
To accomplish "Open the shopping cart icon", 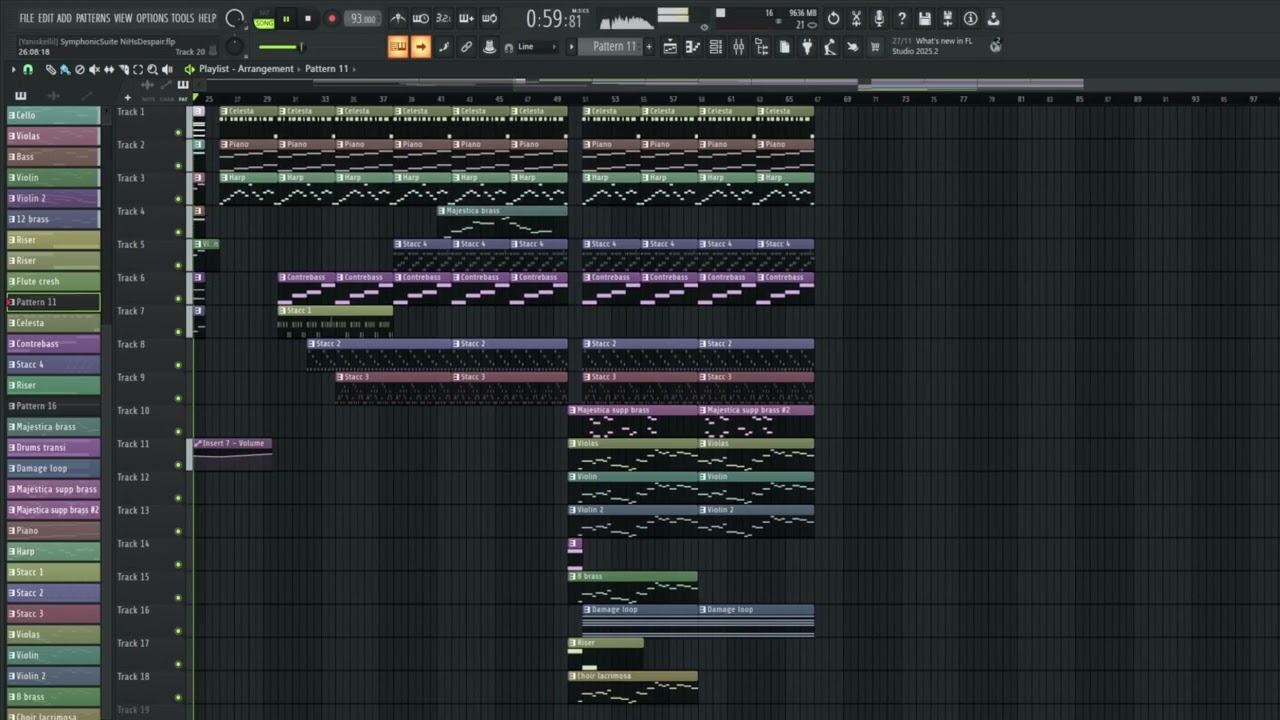I will (x=875, y=47).
